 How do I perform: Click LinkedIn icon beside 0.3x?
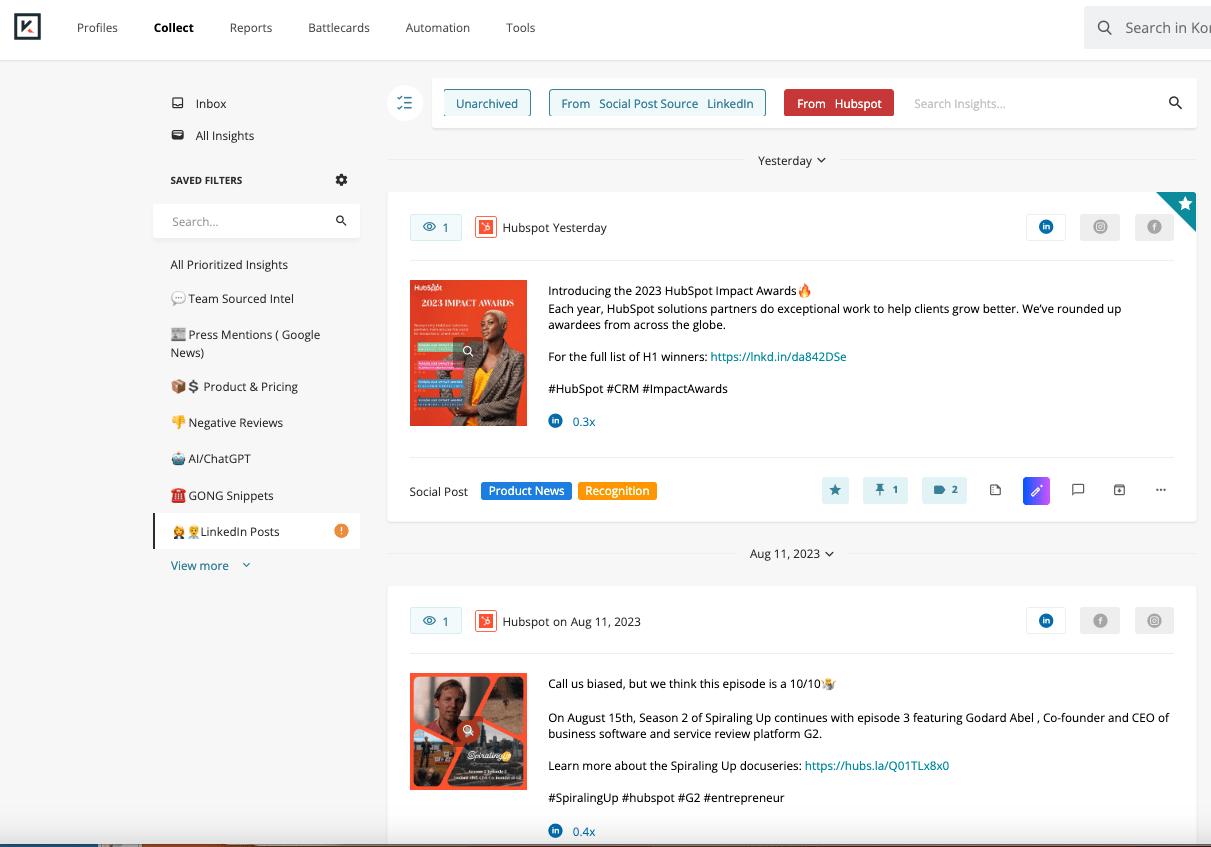(556, 421)
